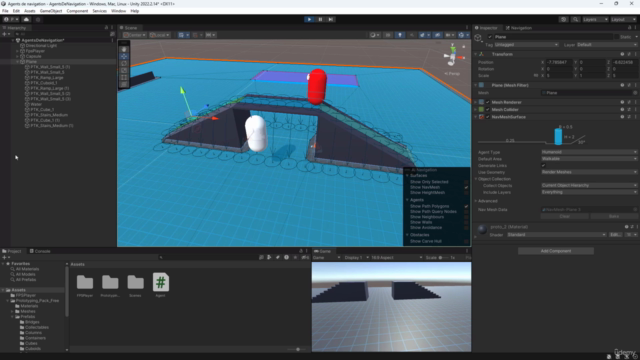This screenshot has height=360, width=640.
Task: Collapse the Transform component
Action: pyautogui.click(x=476, y=54)
